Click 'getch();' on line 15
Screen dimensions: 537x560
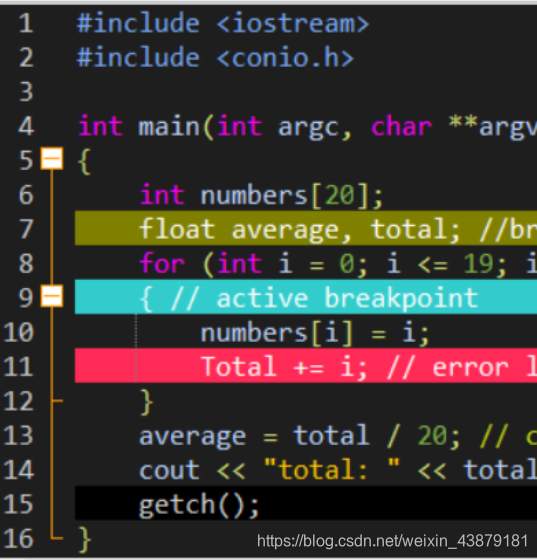click(x=199, y=505)
